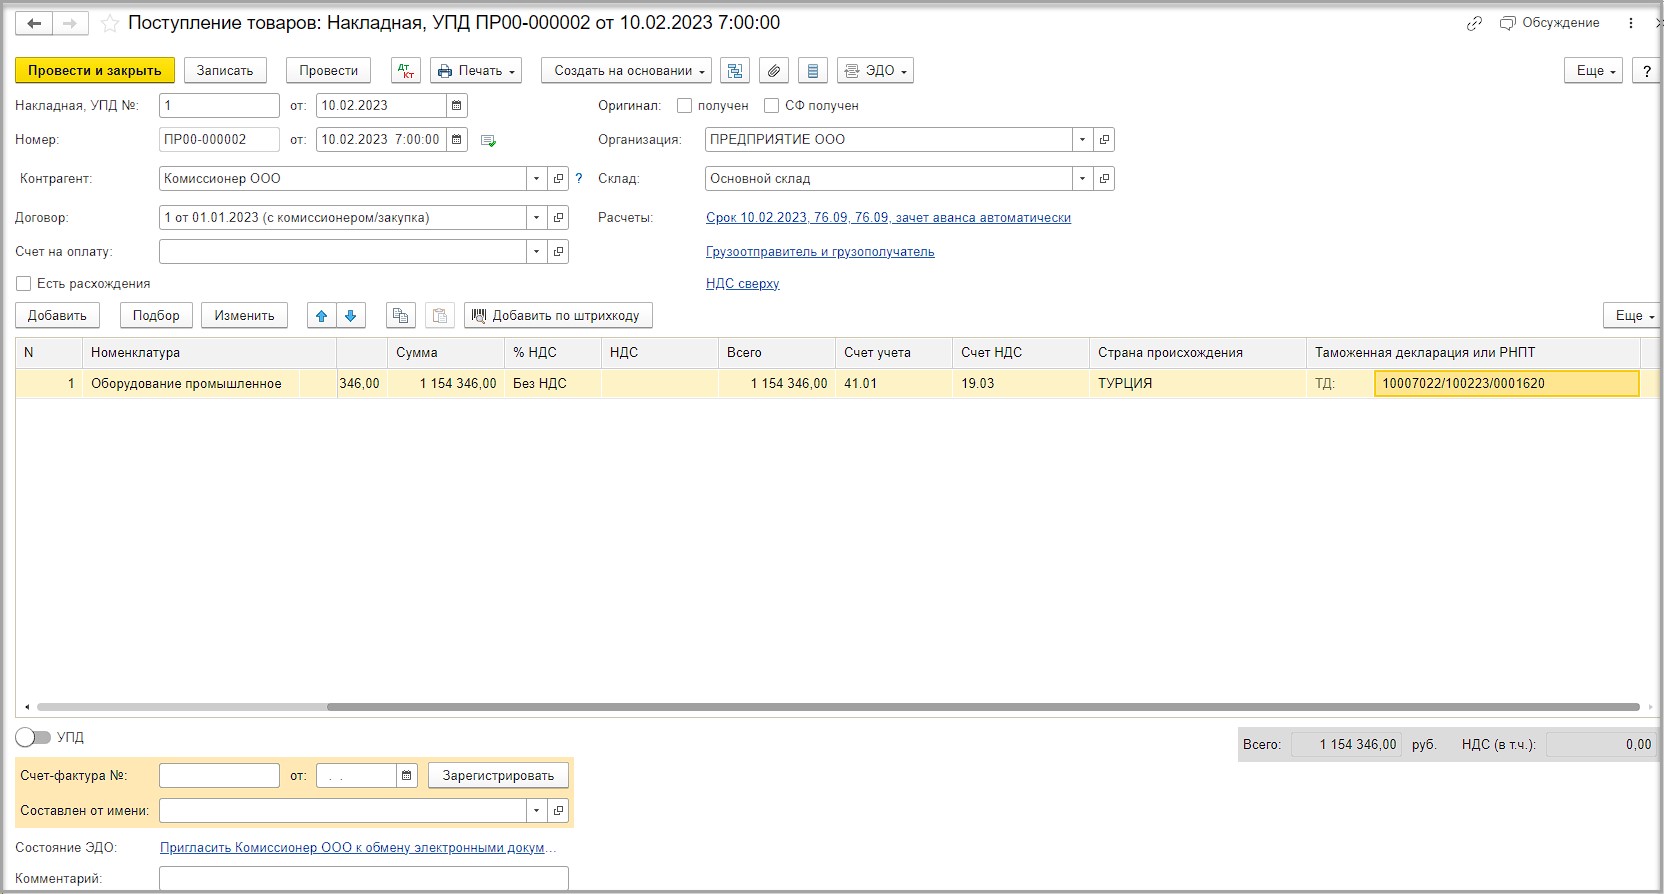Click horizontal table scrollbar
The image size is (1664, 894).
[982, 707]
